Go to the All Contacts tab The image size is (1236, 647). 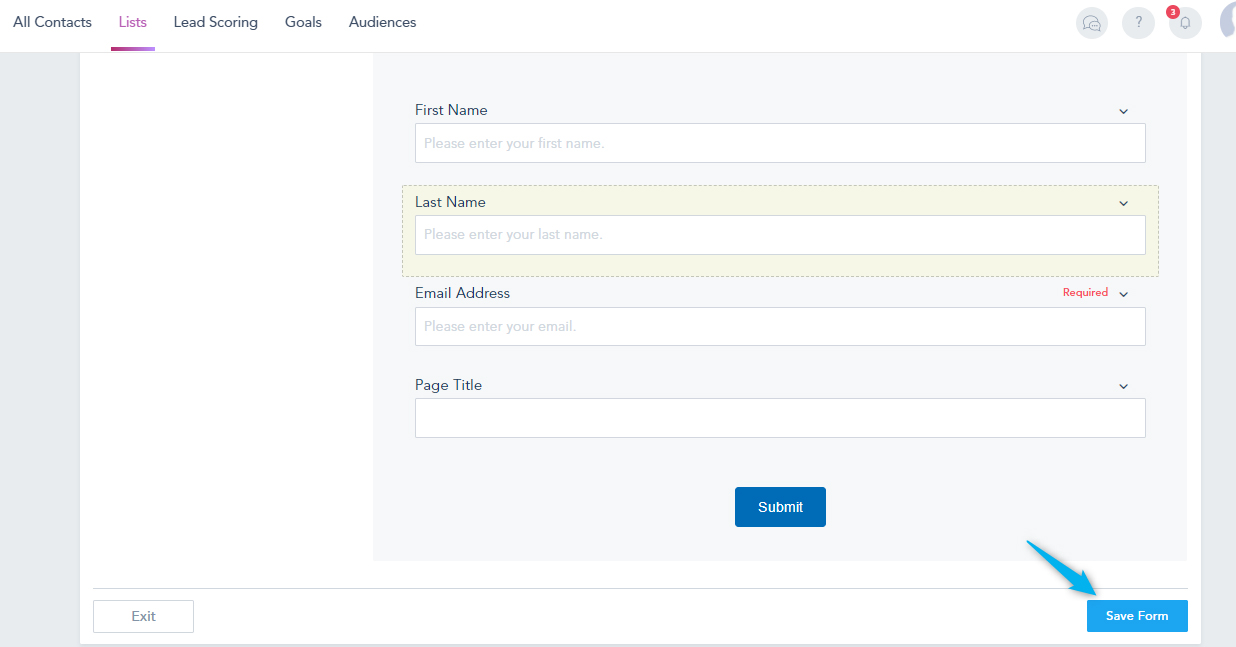52,22
